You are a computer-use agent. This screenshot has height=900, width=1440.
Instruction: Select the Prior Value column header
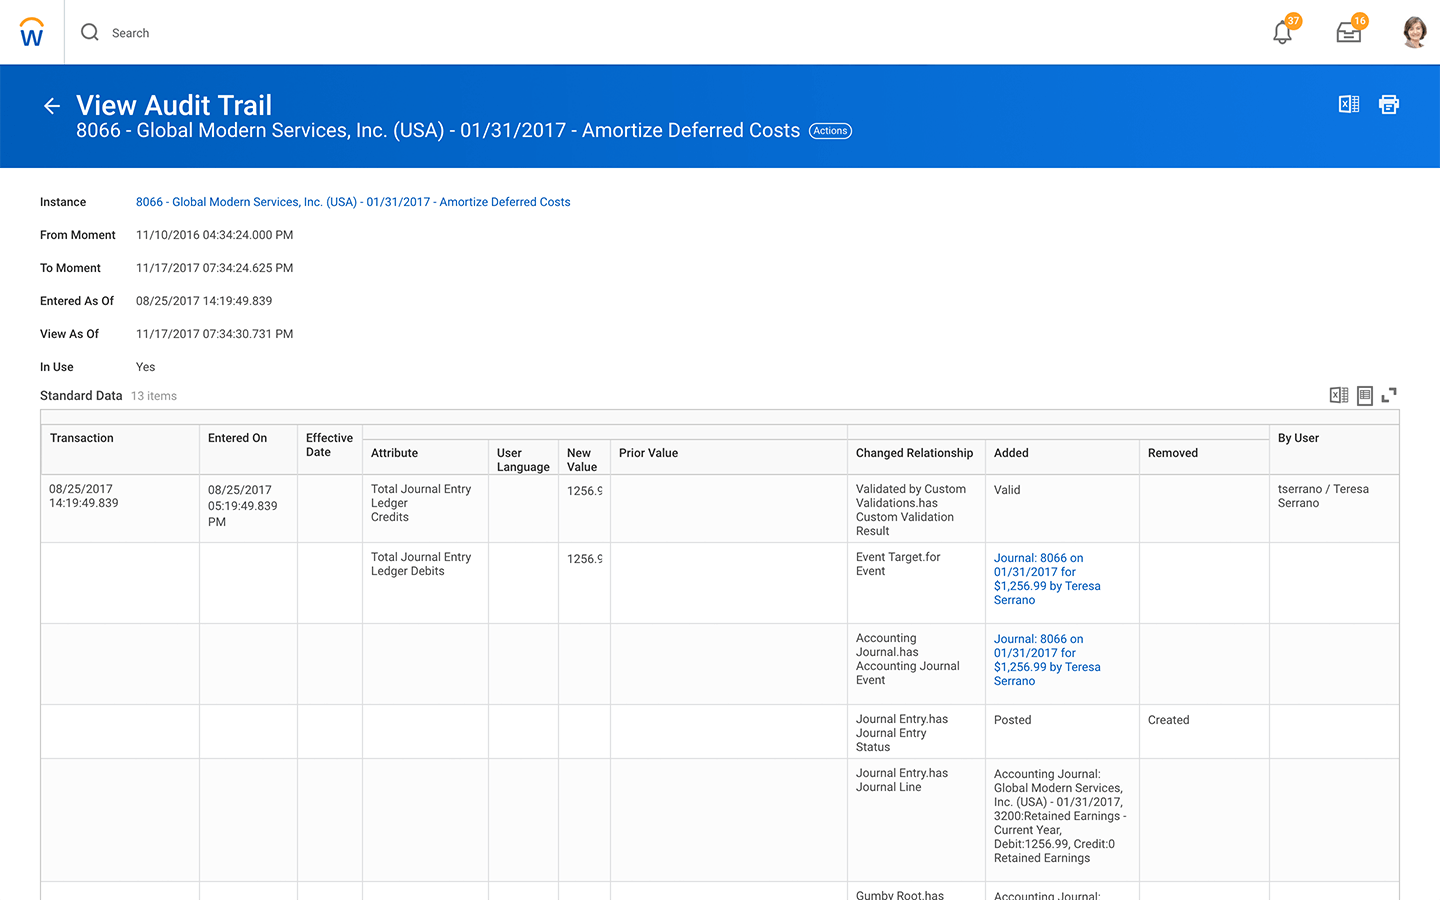coord(648,453)
